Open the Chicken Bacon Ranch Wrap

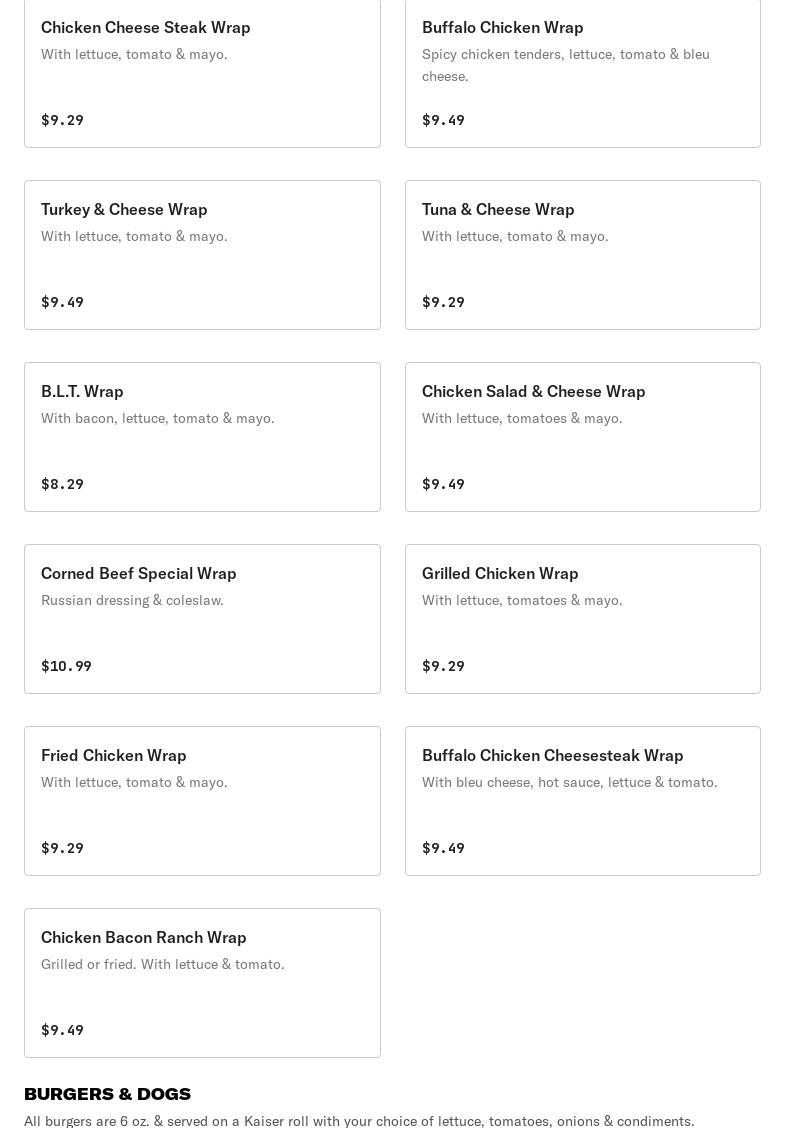coord(202,983)
